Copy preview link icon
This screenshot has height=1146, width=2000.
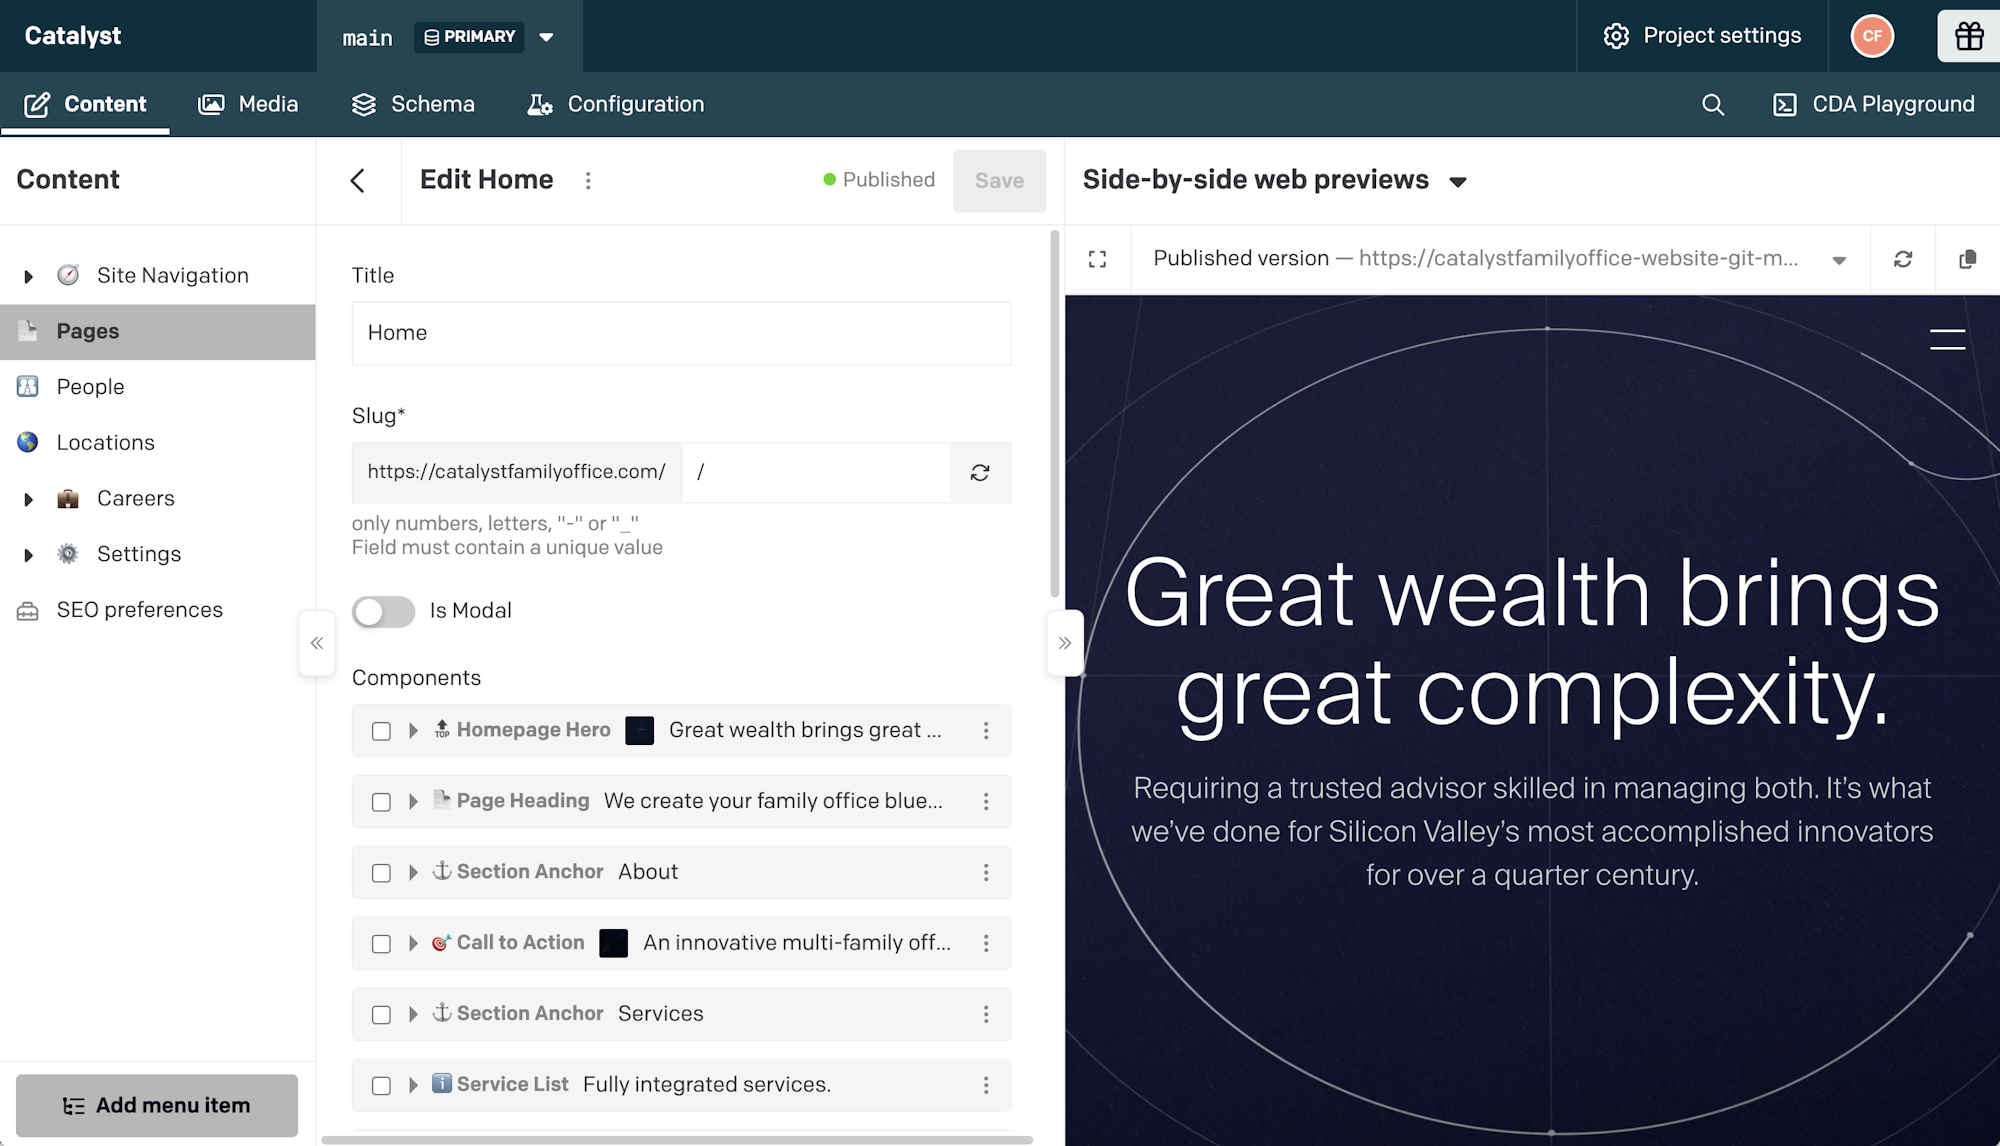pyautogui.click(x=1967, y=259)
